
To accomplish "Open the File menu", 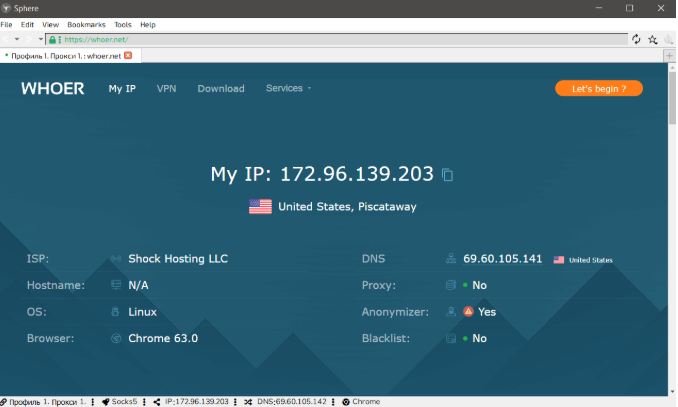I will pos(6,25).
